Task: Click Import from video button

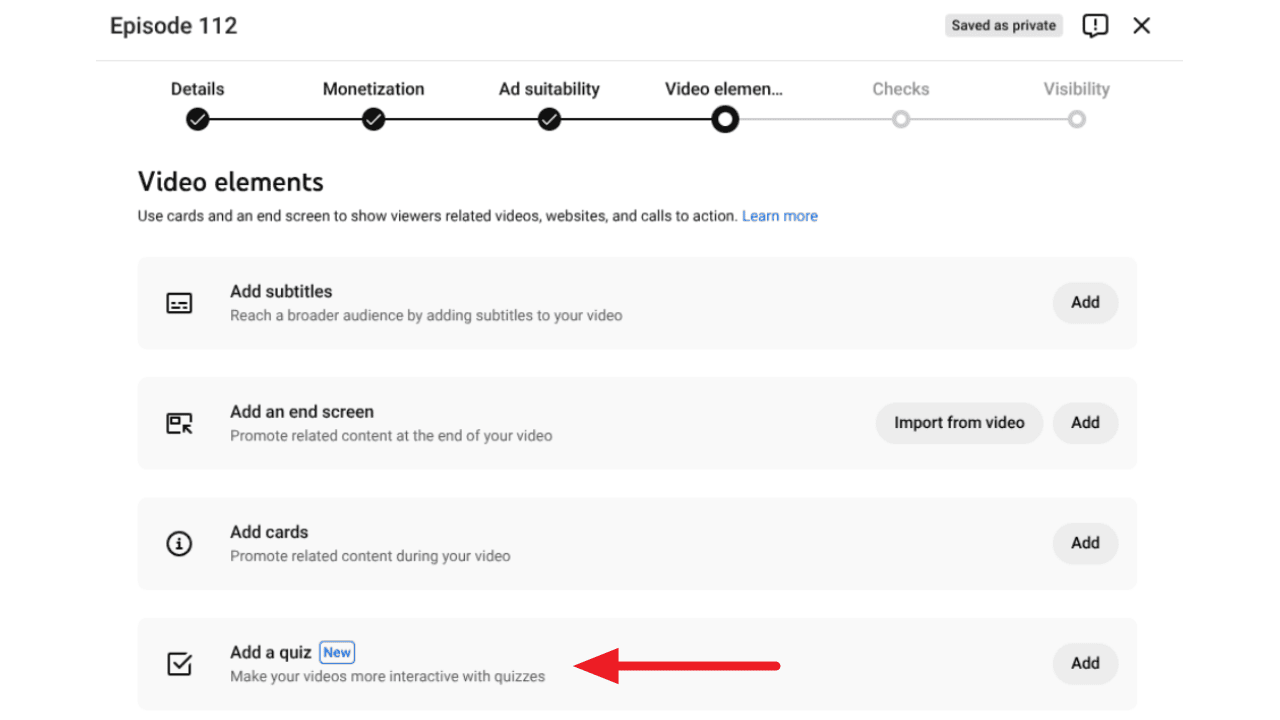Action: click(959, 423)
